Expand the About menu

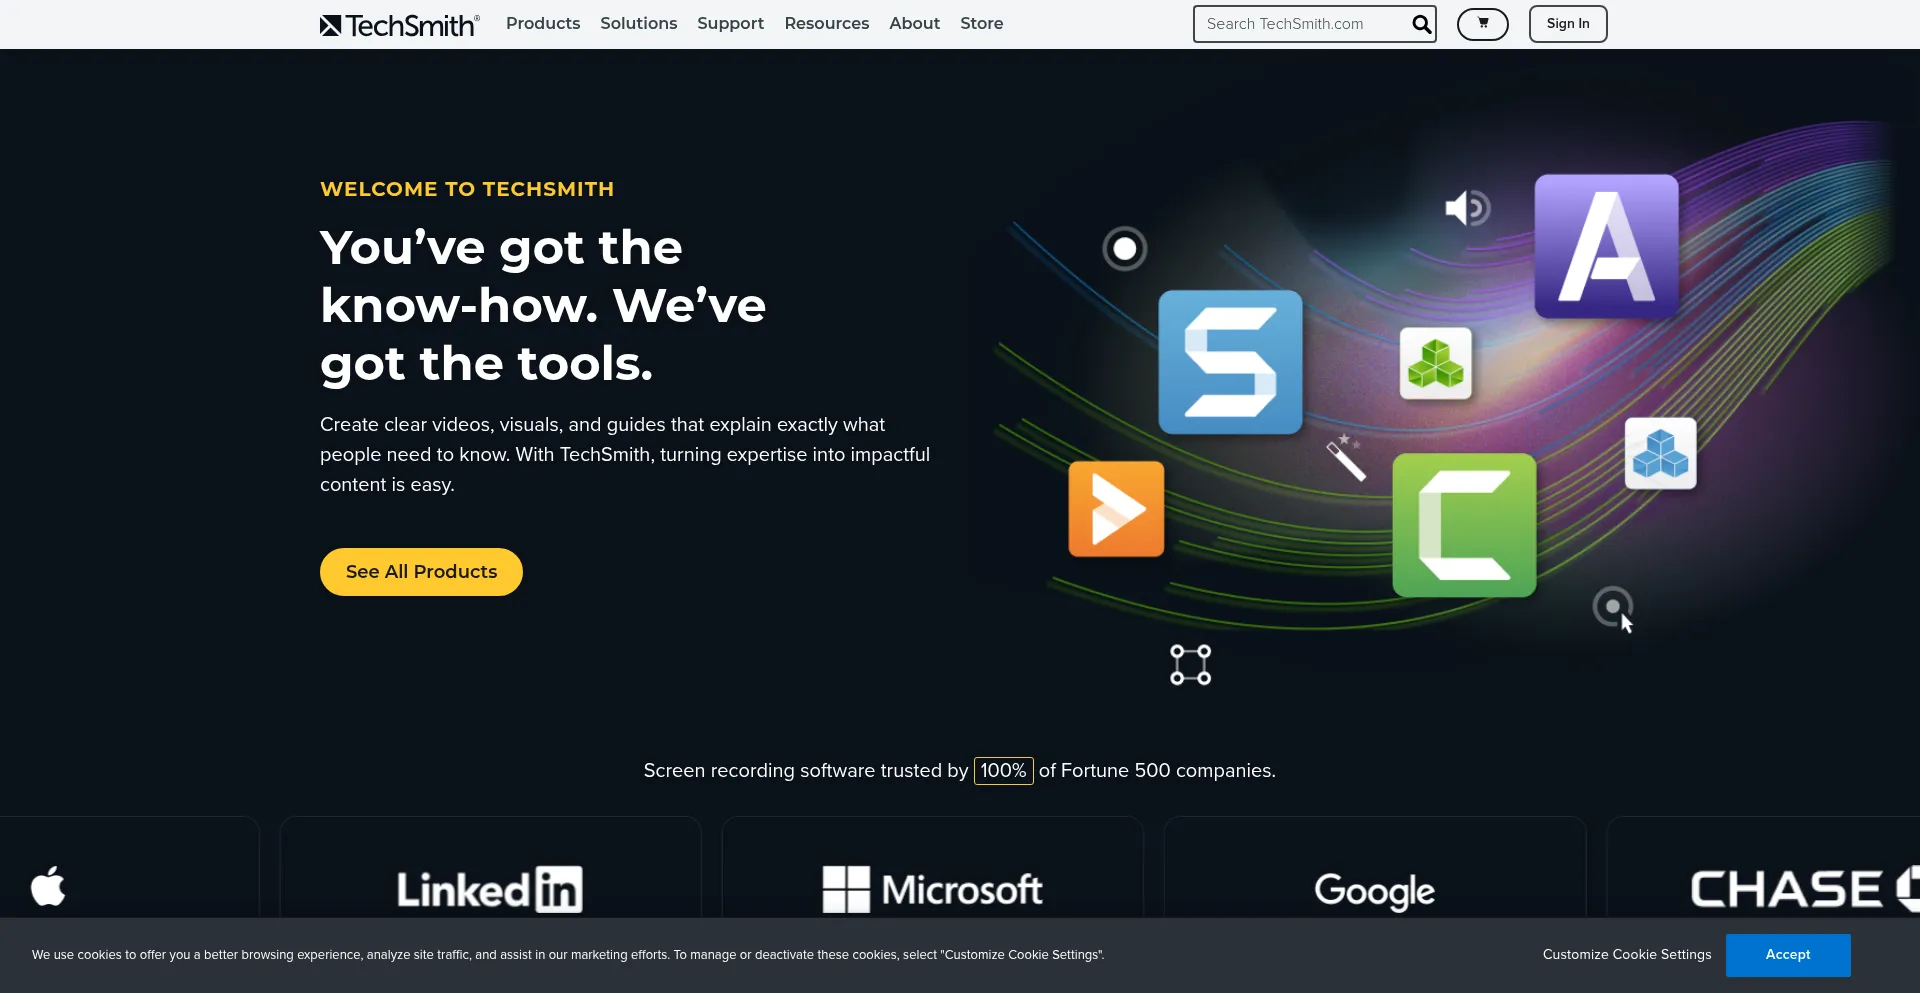tap(914, 24)
